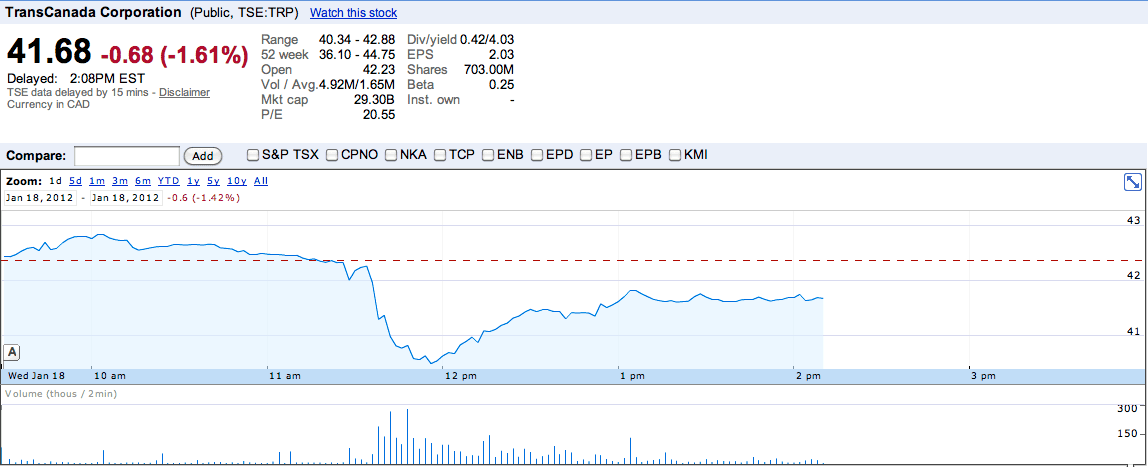1148x467 pixels.
Task: Click the Mkt cap value 29.30B
Action: click(x=374, y=100)
